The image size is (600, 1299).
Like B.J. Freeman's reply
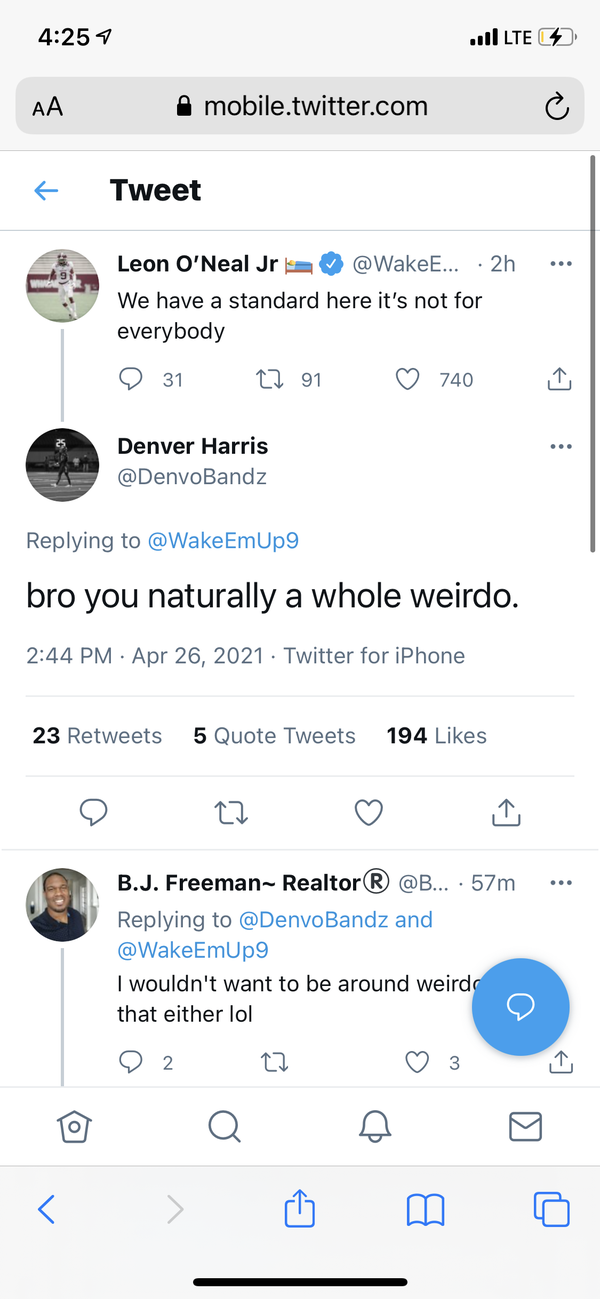pos(417,1062)
